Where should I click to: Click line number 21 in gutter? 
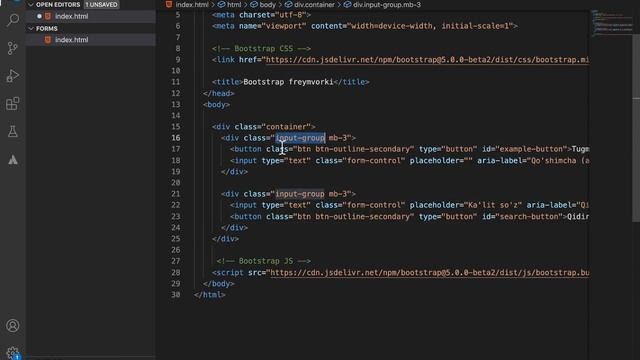click(x=176, y=194)
